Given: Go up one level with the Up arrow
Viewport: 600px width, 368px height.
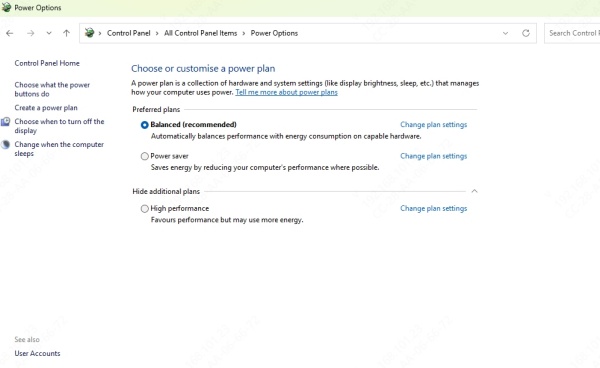Looking at the screenshot, I should pyautogui.click(x=67, y=33).
